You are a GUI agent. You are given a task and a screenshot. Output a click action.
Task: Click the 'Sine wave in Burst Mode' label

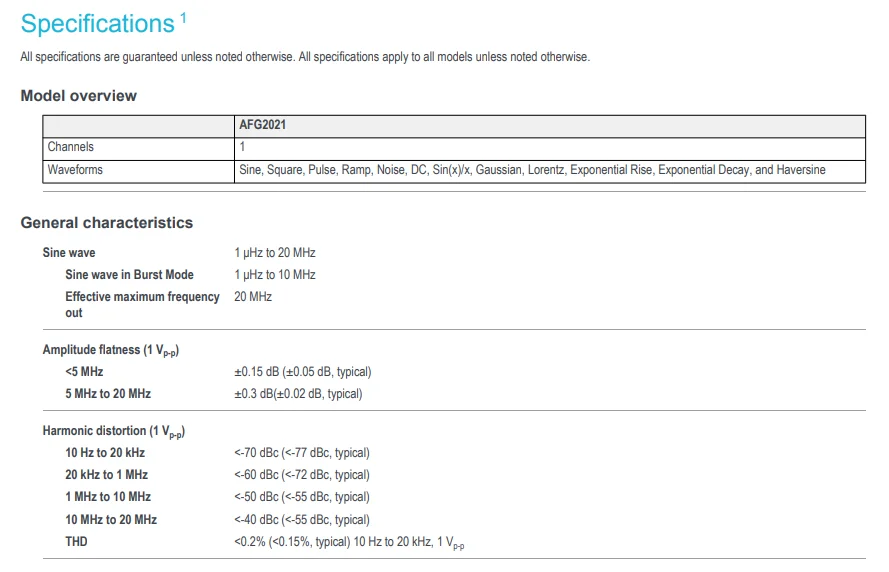pyautogui.click(x=129, y=275)
